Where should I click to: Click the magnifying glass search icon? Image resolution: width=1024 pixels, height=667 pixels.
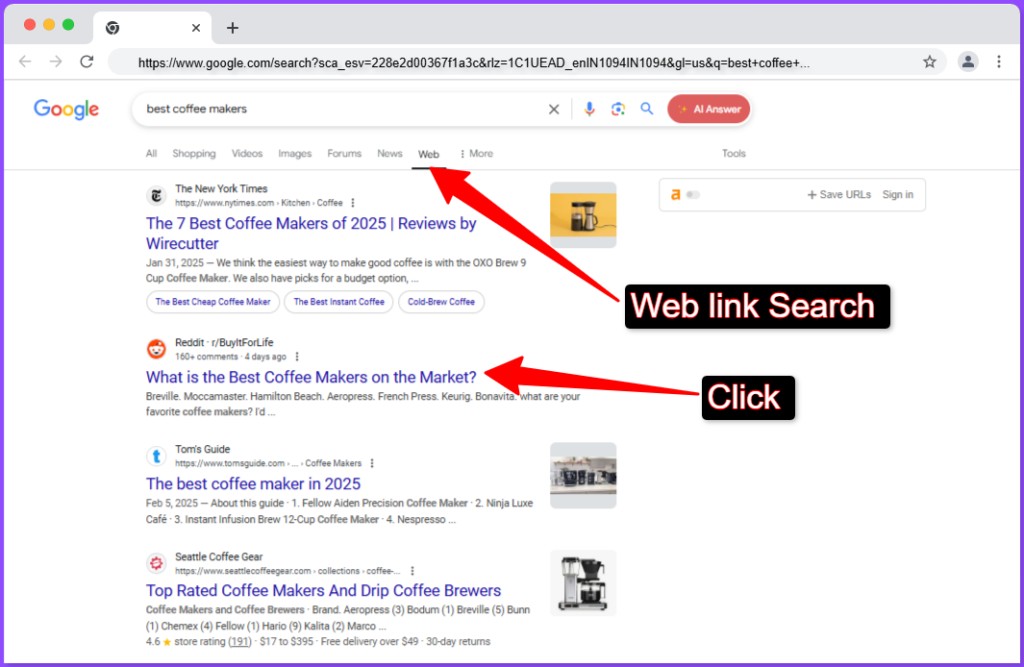[x=647, y=108]
